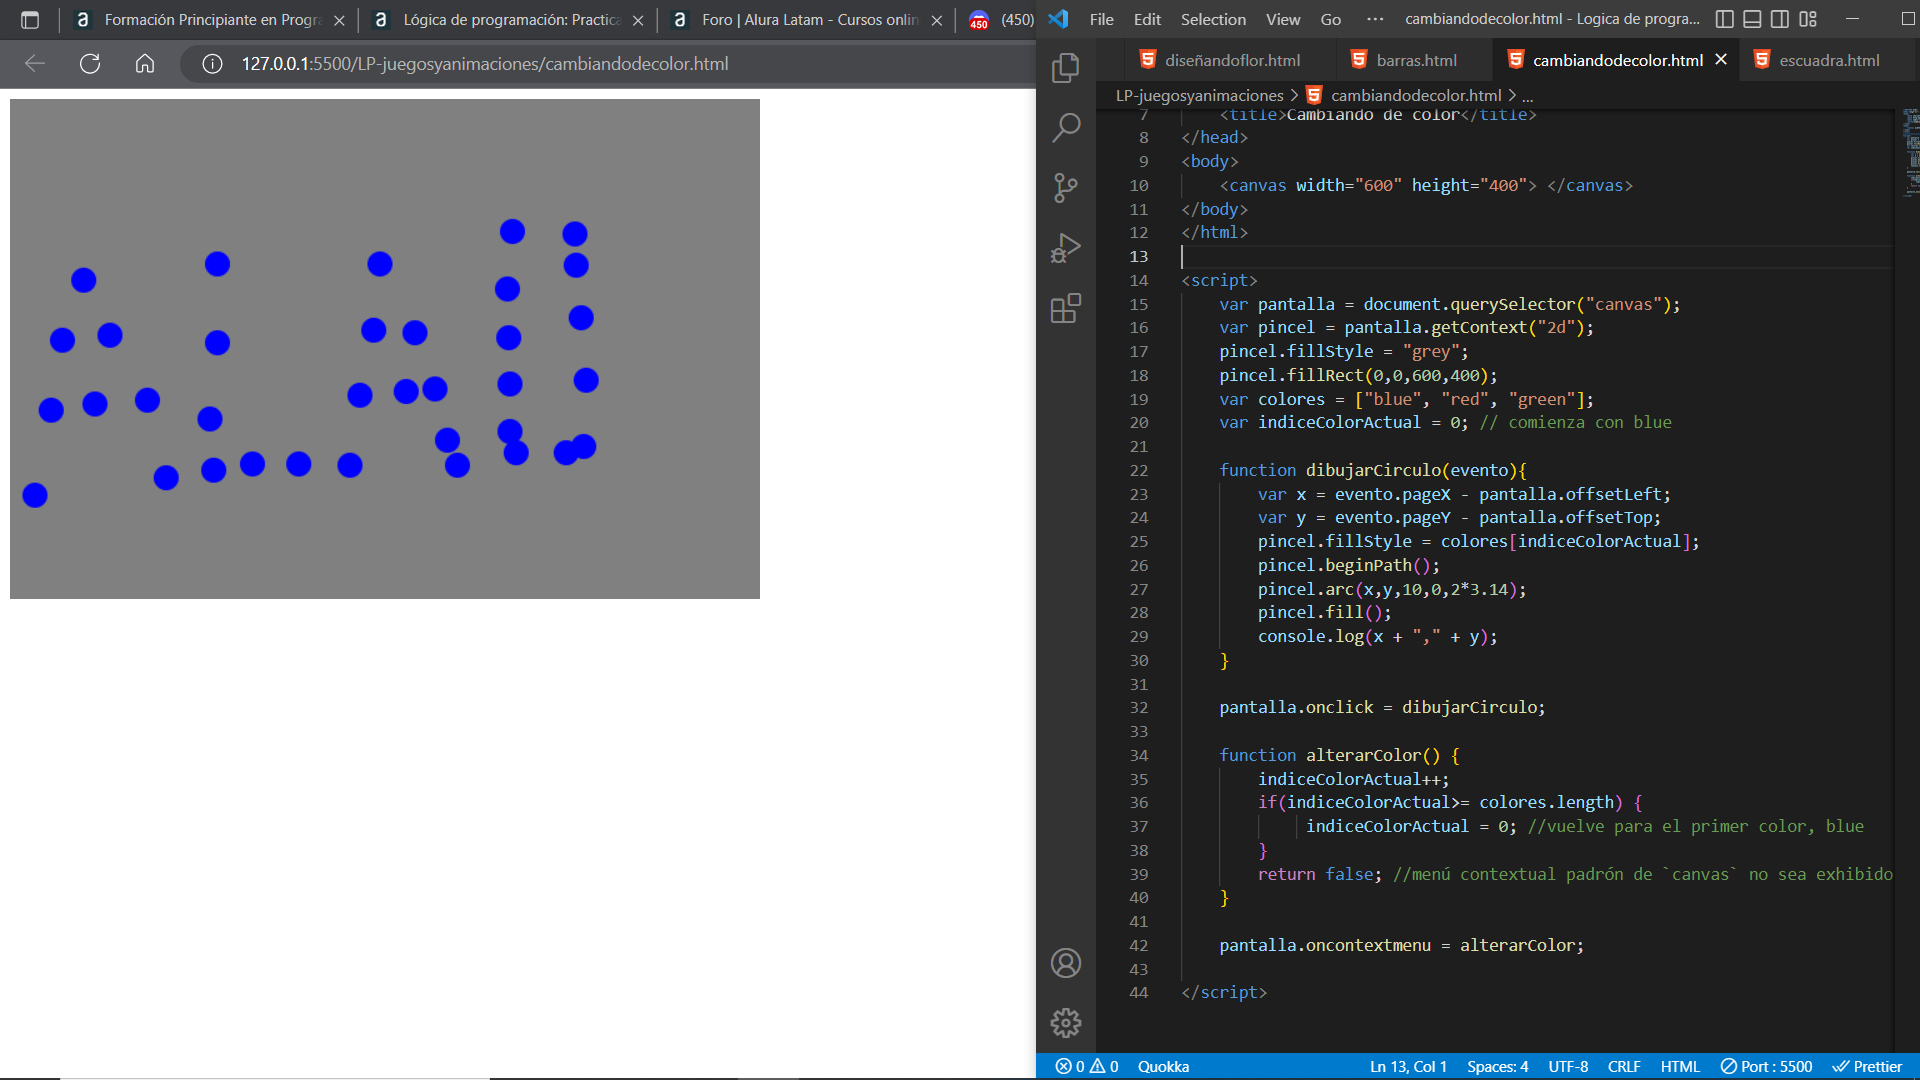Close the Lógica de programación browser tab
Screen dimensions: 1920x1080
point(638,20)
